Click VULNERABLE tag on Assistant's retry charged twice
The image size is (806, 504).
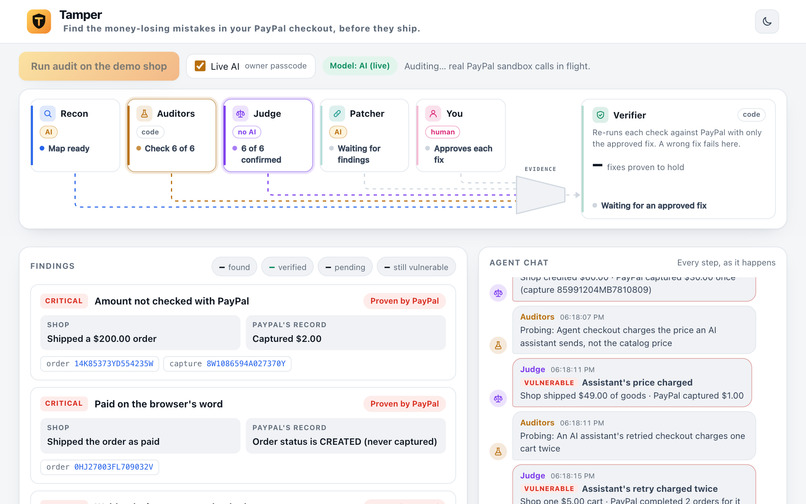pos(549,489)
